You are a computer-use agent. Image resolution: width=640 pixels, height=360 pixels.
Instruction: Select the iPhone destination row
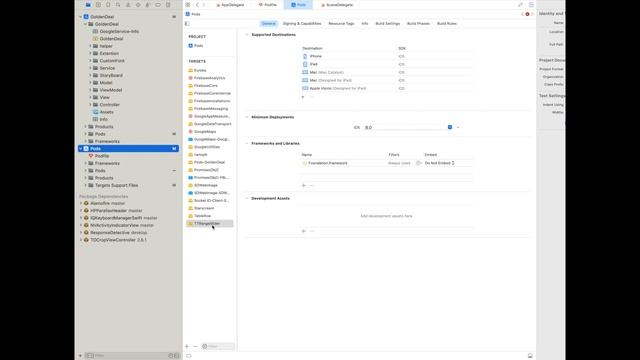[x=387, y=56]
